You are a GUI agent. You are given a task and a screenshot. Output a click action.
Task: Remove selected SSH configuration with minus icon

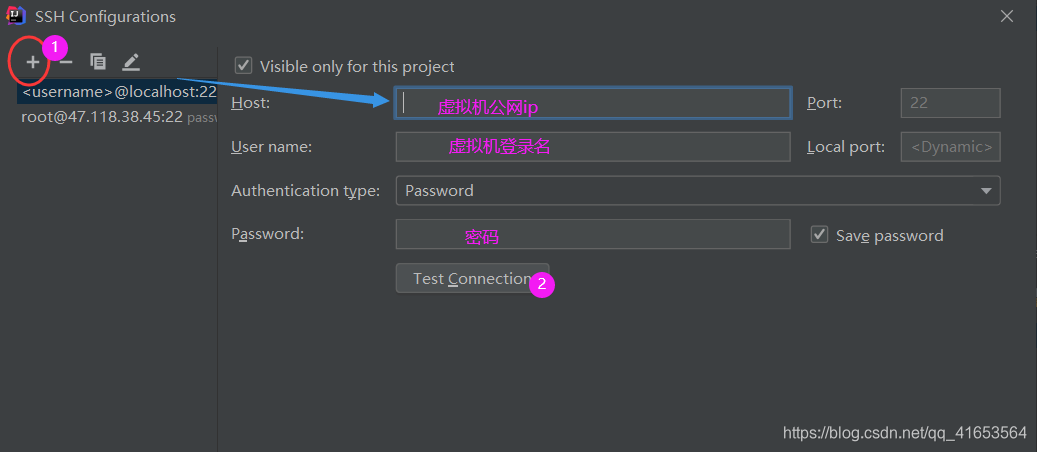tap(65, 62)
